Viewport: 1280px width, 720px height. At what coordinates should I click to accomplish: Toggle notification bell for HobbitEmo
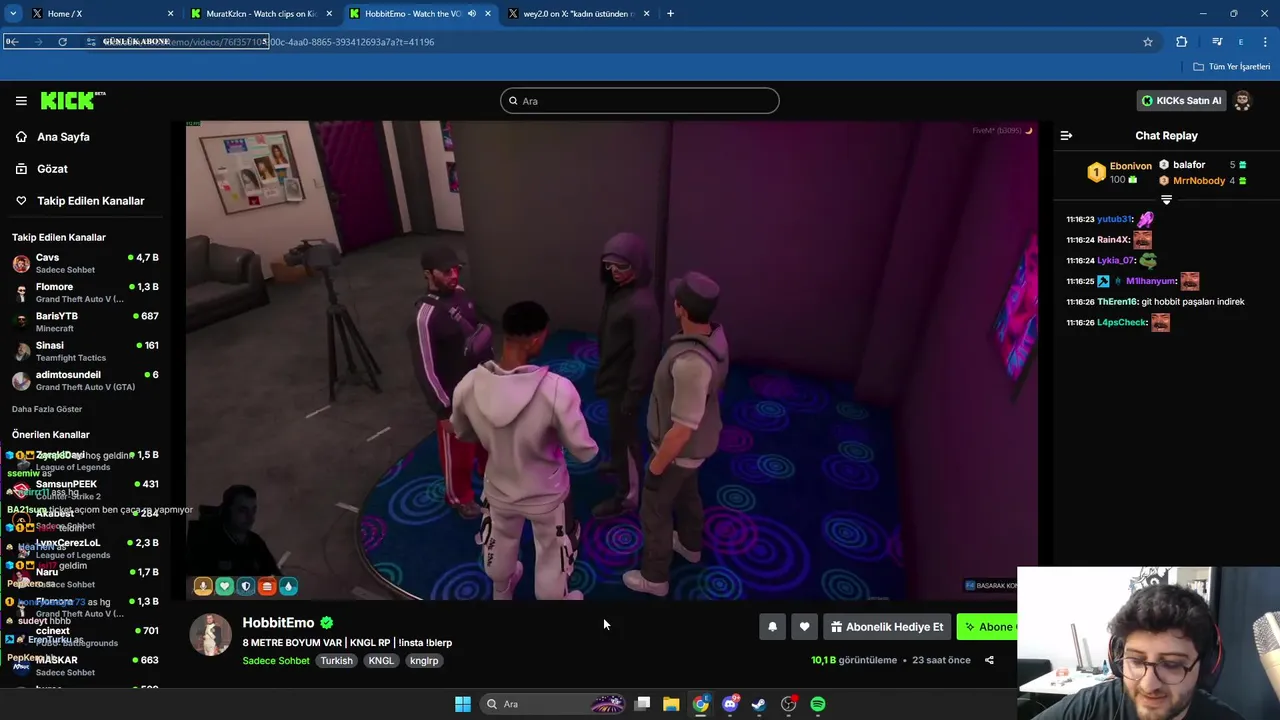pyautogui.click(x=772, y=627)
